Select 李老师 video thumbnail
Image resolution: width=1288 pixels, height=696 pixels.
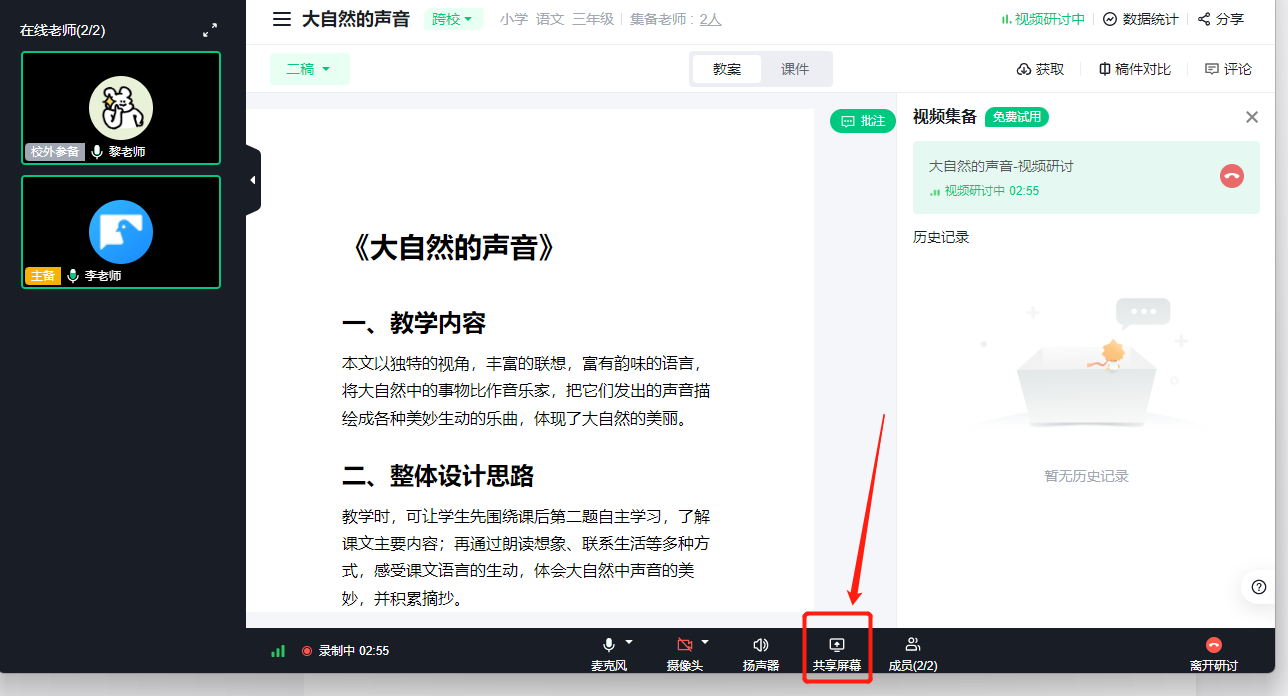tap(121, 232)
